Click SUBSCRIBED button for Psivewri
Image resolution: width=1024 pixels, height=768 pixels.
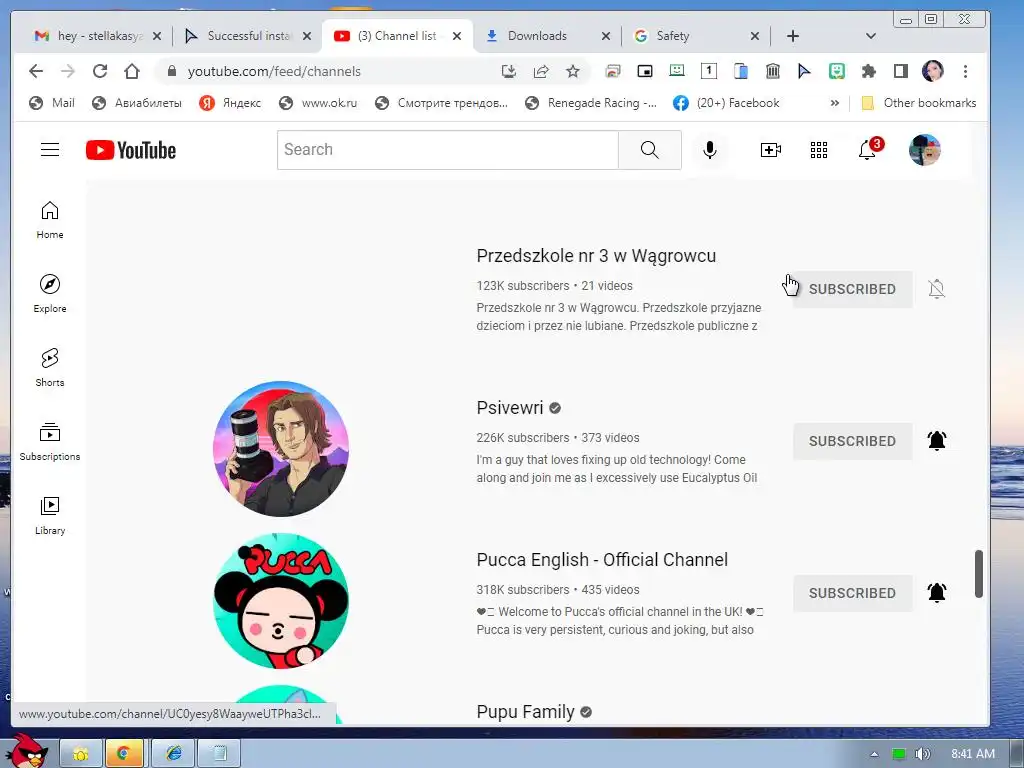(x=852, y=441)
